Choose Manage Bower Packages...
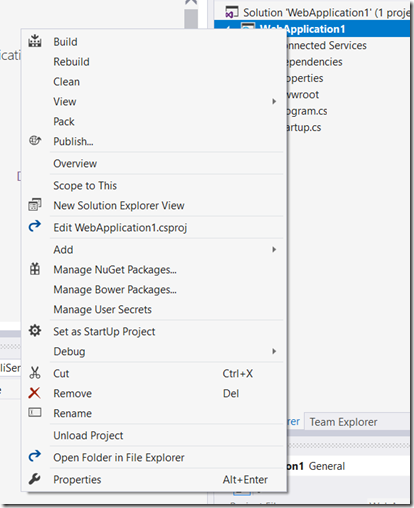The width and height of the screenshot is (414, 508). click(x=153, y=290)
